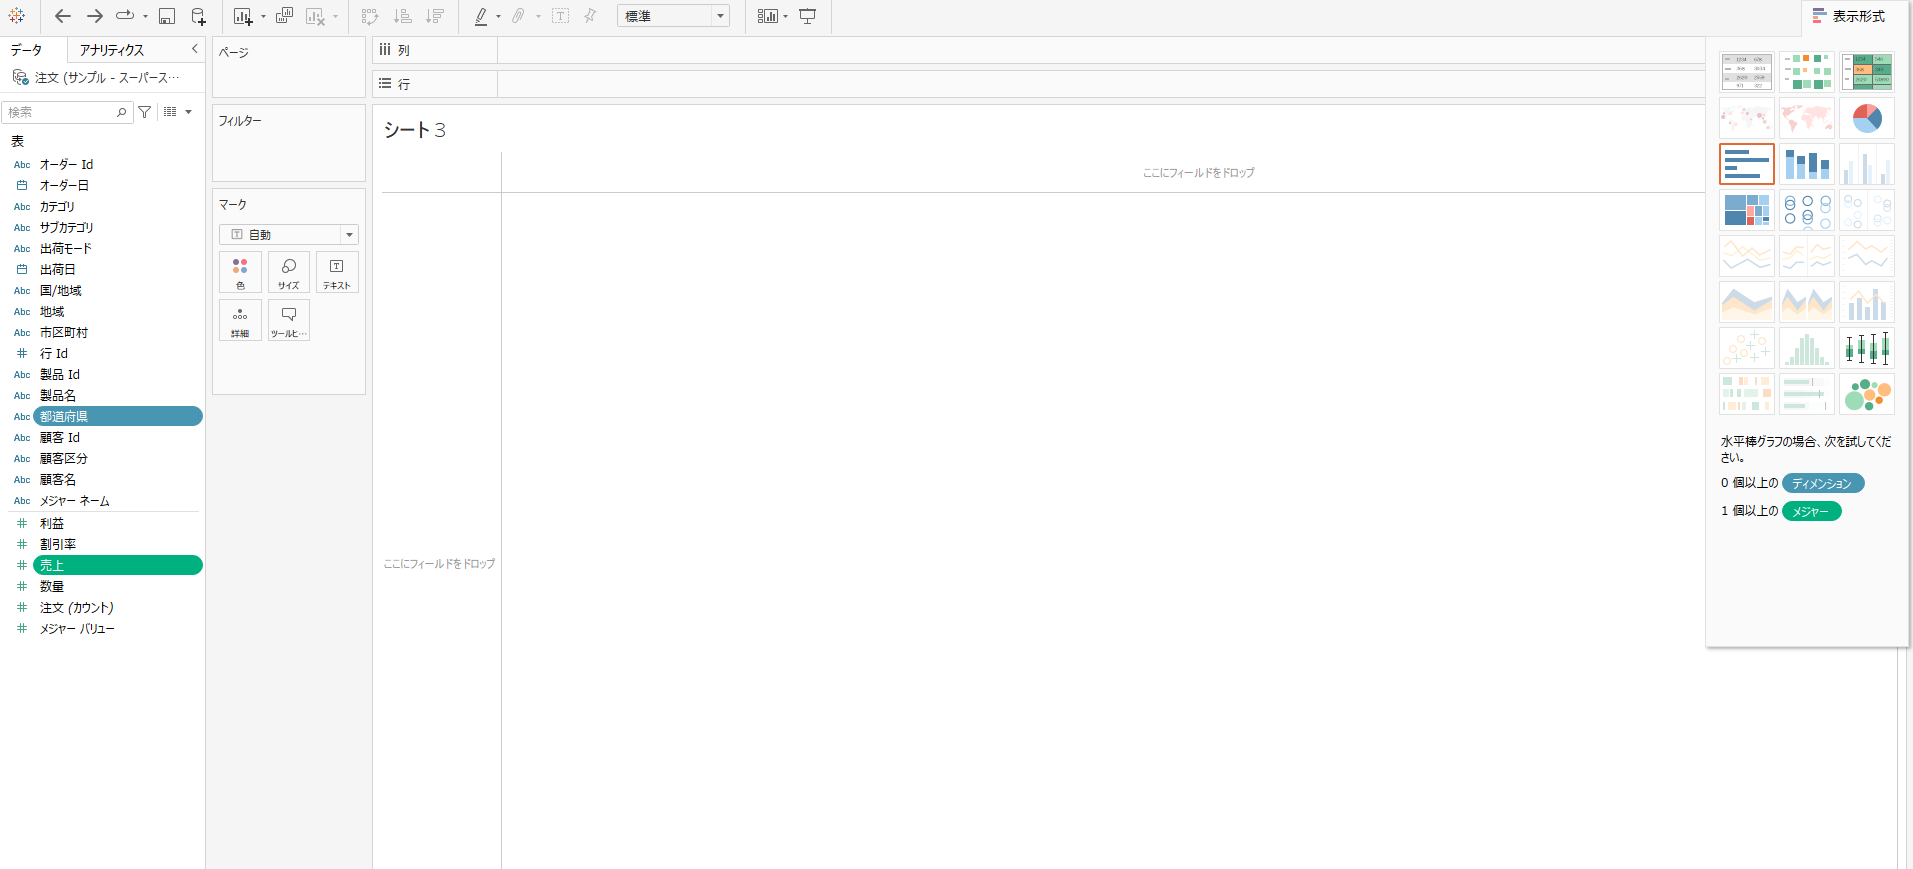This screenshot has height=869, width=1913.
Task: Click the サイズ marks button
Action: click(289, 272)
